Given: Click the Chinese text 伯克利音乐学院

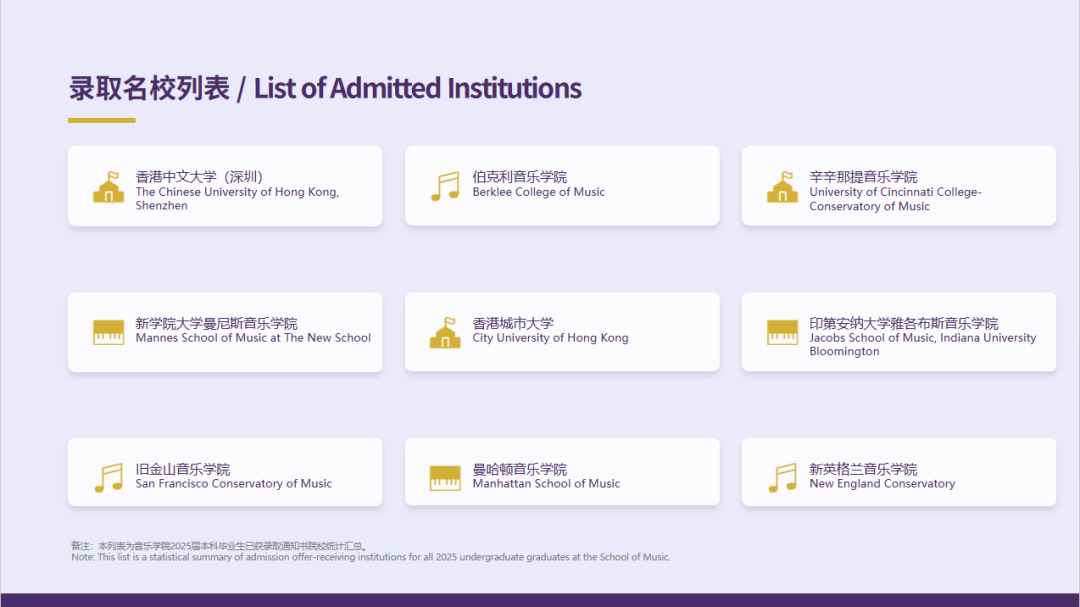Looking at the screenshot, I should pos(520,177).
